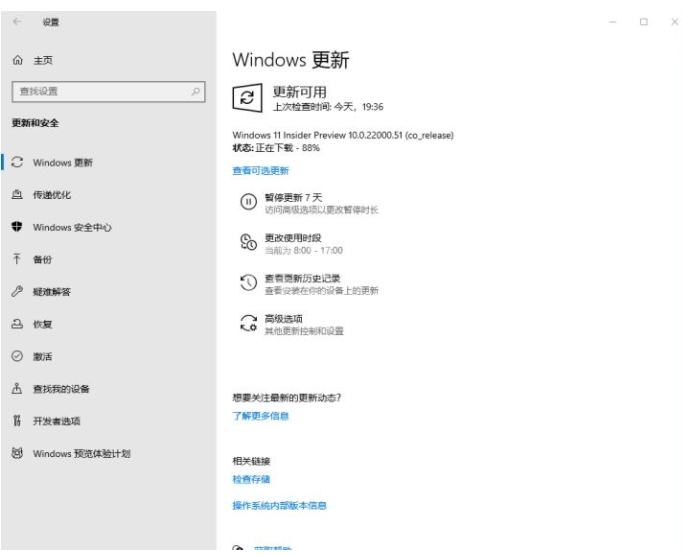
Task: Click the large update refresh status icon
Action: [x=247, y=98]
